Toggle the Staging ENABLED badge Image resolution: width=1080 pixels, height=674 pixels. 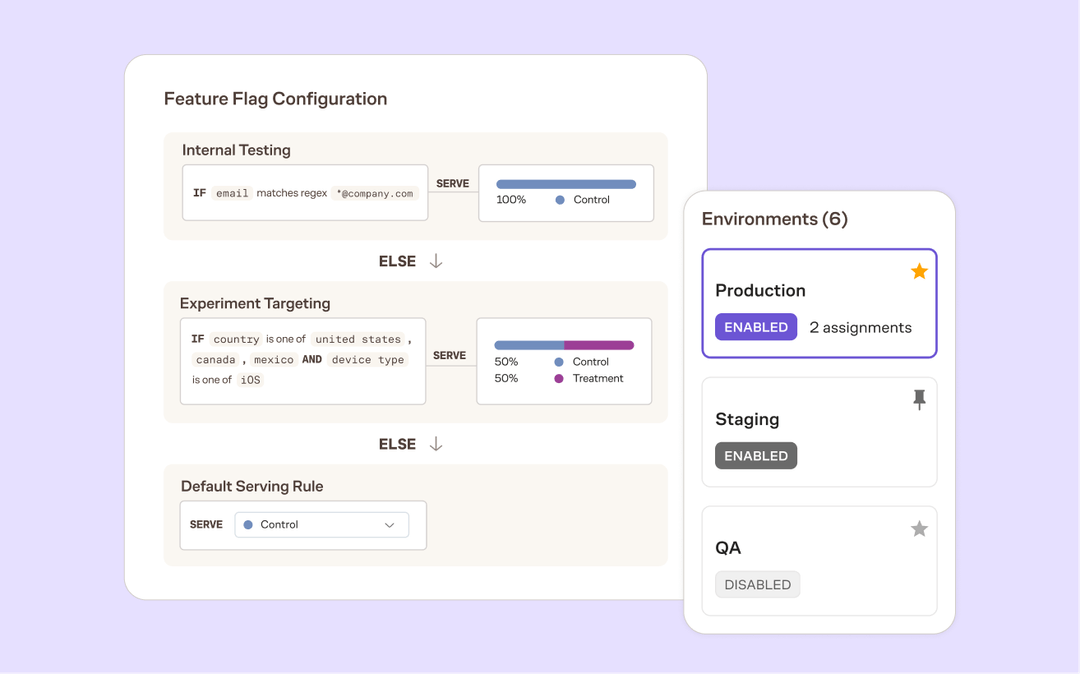pyautogui.click(x=756, y=456)
